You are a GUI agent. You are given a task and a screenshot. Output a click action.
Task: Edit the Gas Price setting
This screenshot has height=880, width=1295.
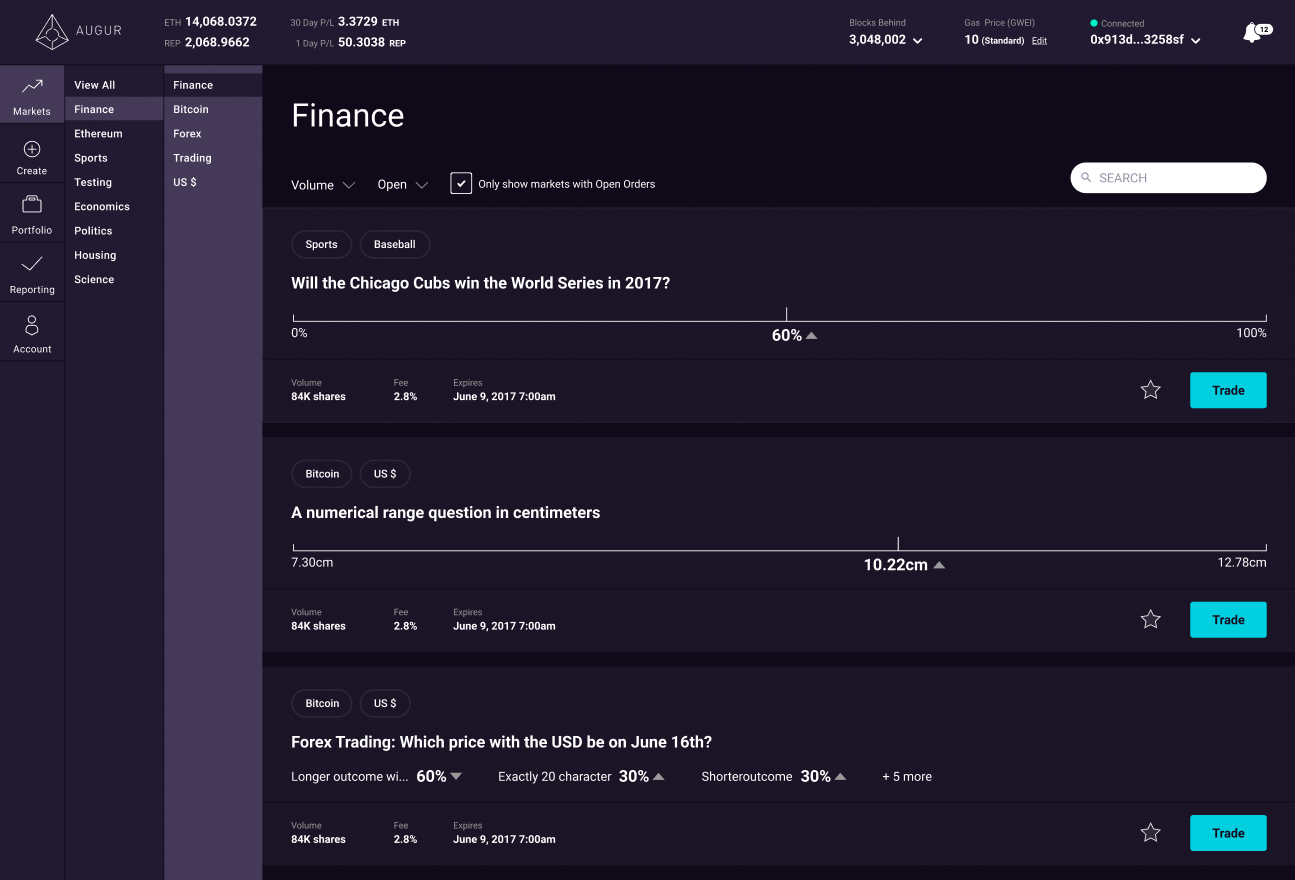coord(1039,41)
